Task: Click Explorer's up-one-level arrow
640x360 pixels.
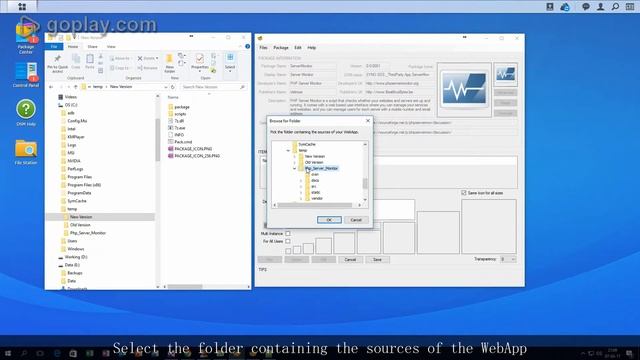Action: (76, 87)
